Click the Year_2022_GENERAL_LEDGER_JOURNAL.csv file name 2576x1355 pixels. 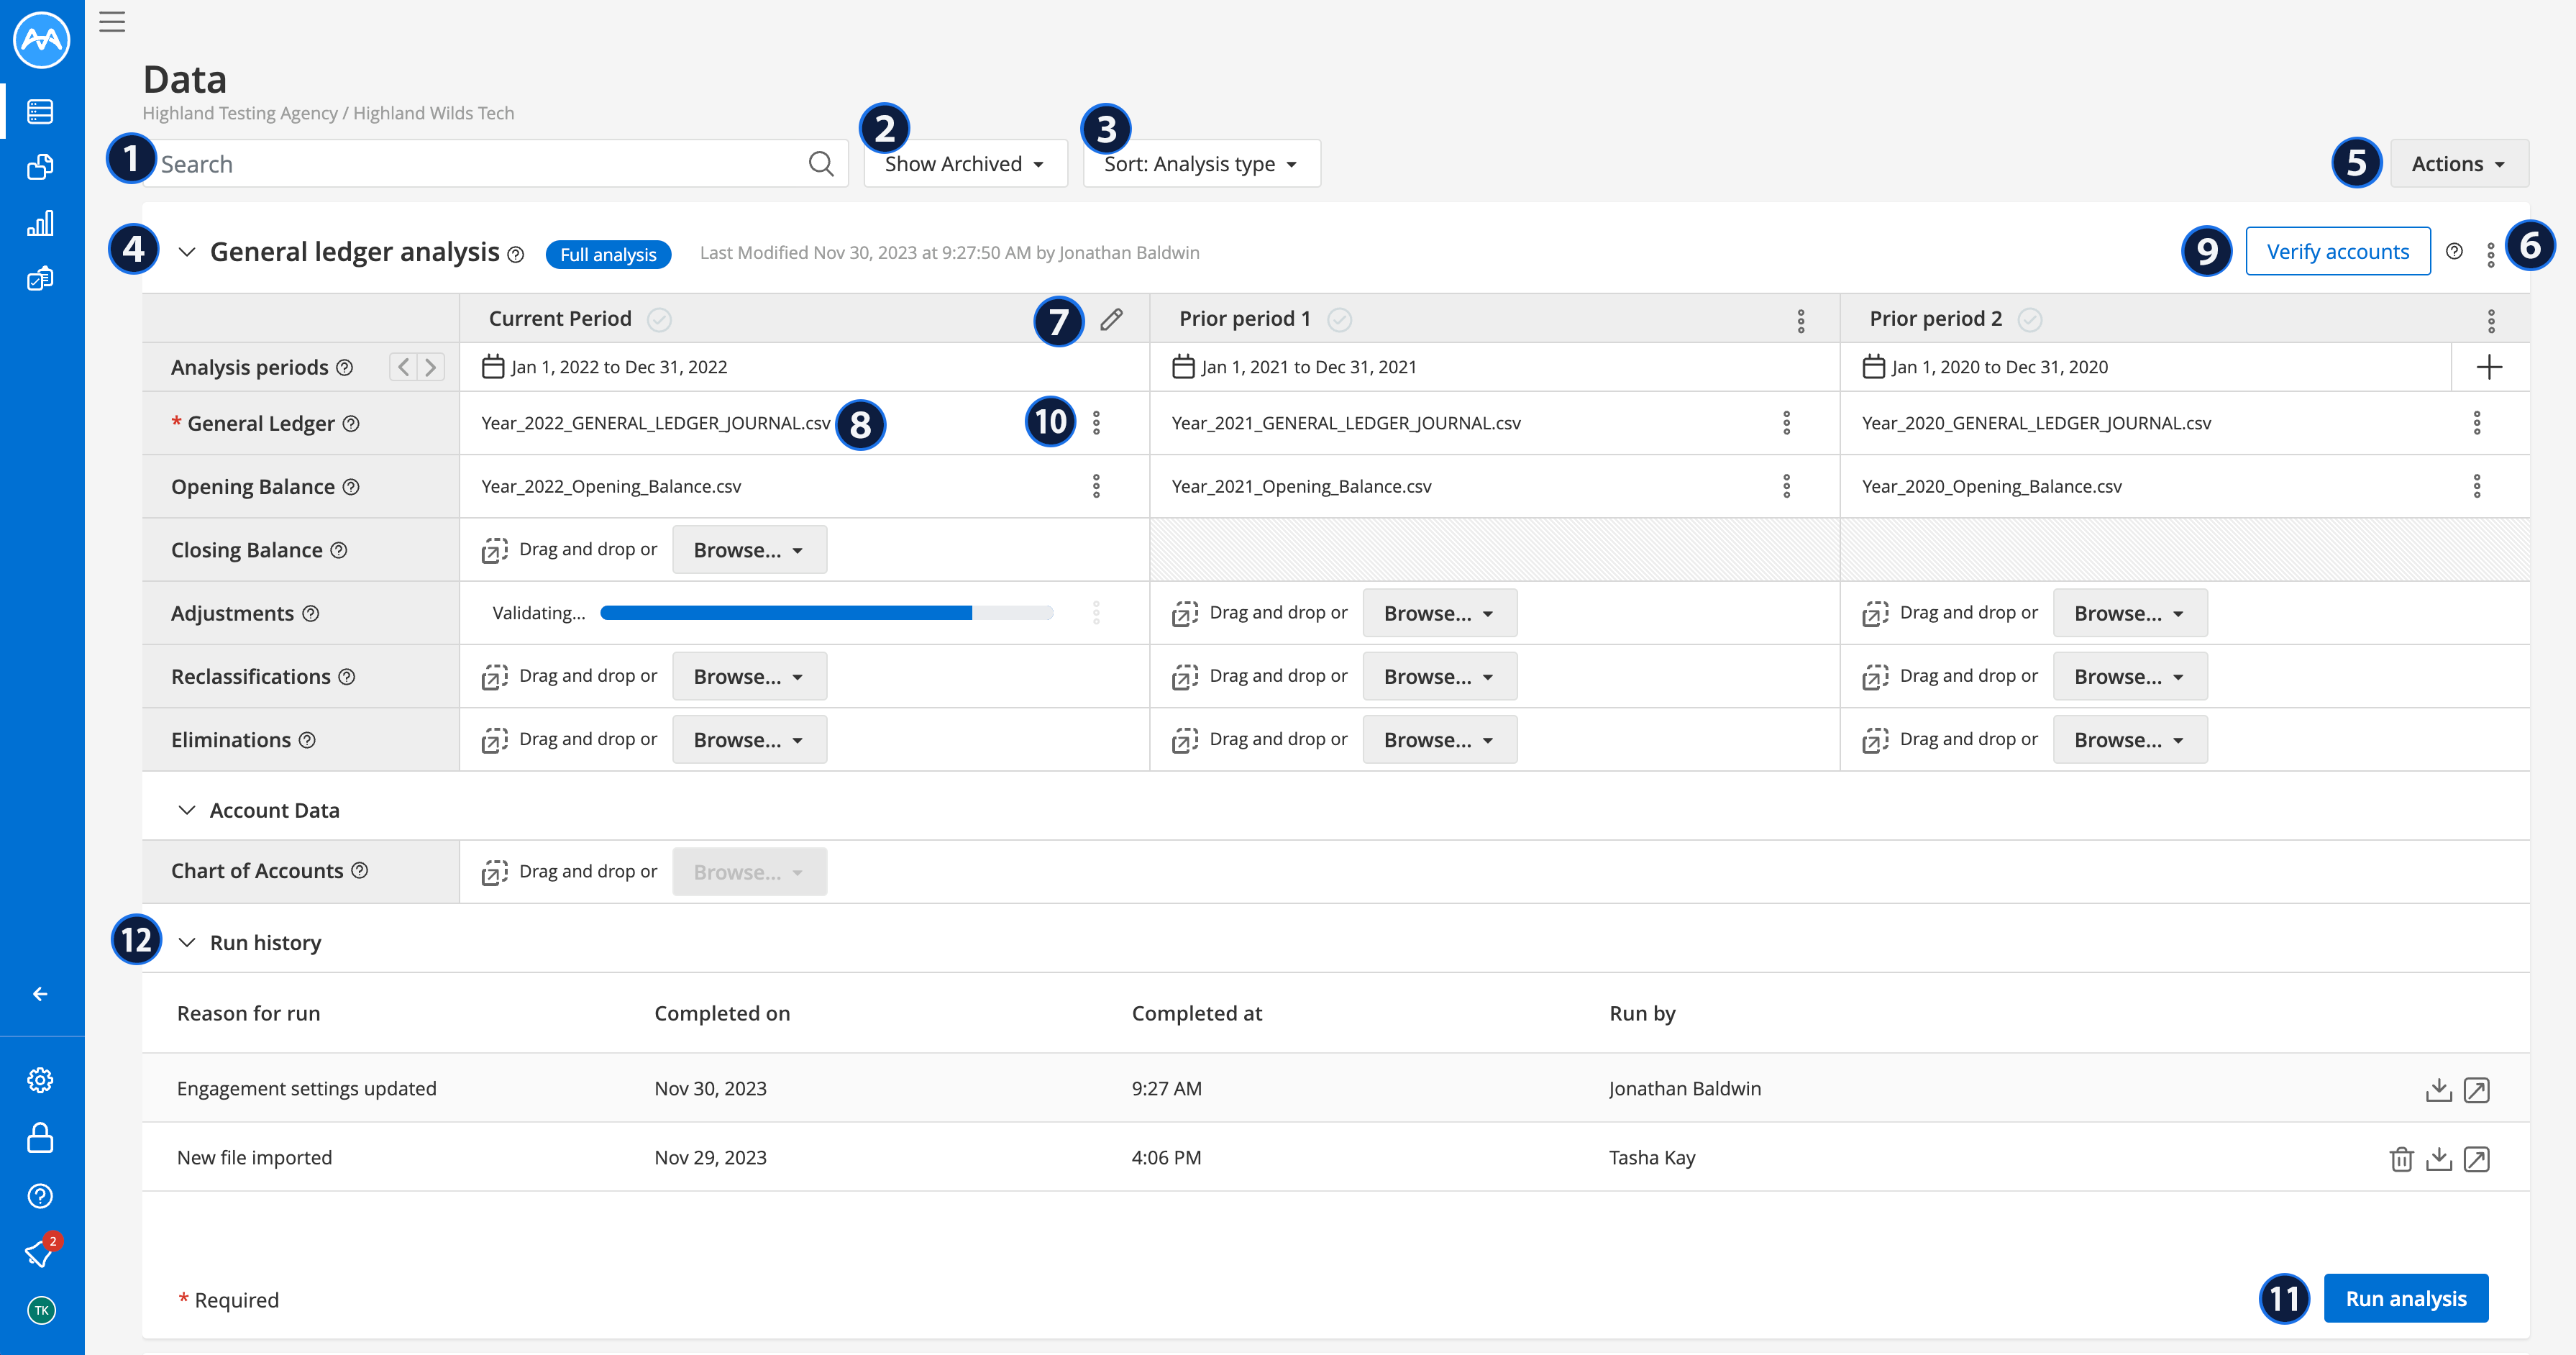coord(656,423)
